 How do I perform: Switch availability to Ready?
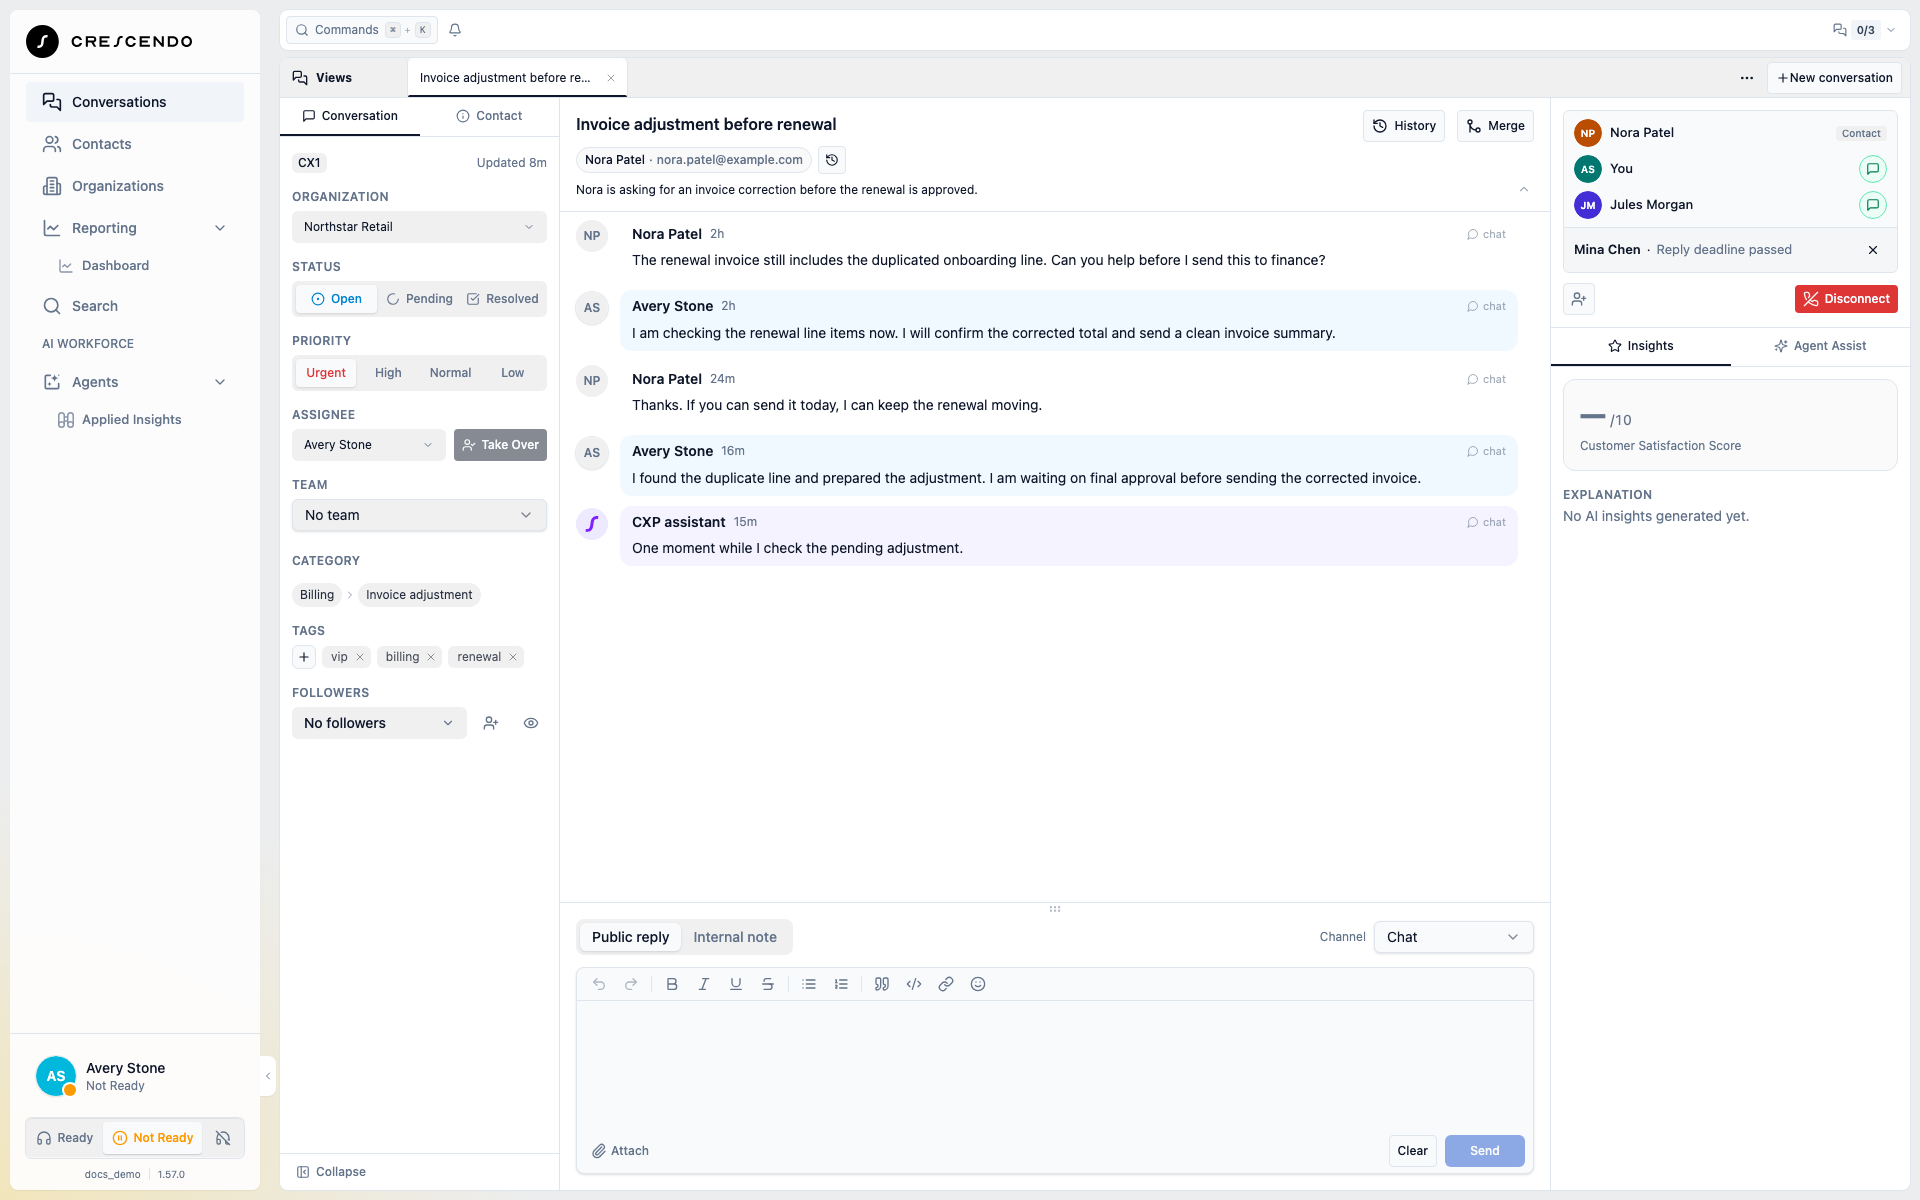65,1138
